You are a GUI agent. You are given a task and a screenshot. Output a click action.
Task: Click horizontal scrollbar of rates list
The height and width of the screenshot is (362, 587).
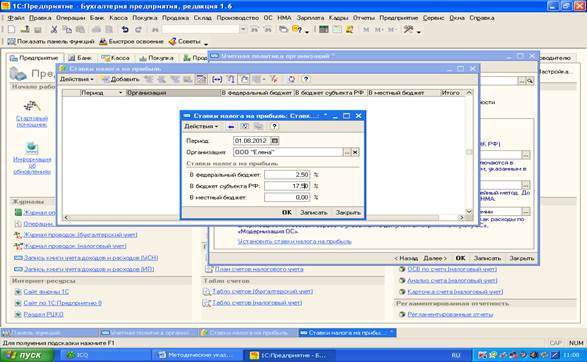pyautogui.click(x=264, y=217)
